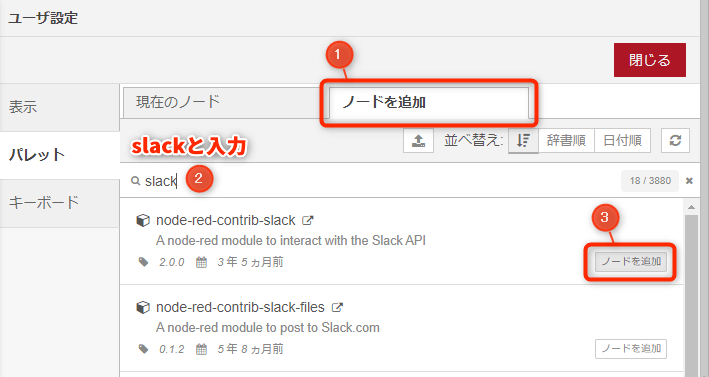Select 表示 in the settings sidebar
This screenshot has width=709, height=377.
pyautogui.click(x=59, y=107)
